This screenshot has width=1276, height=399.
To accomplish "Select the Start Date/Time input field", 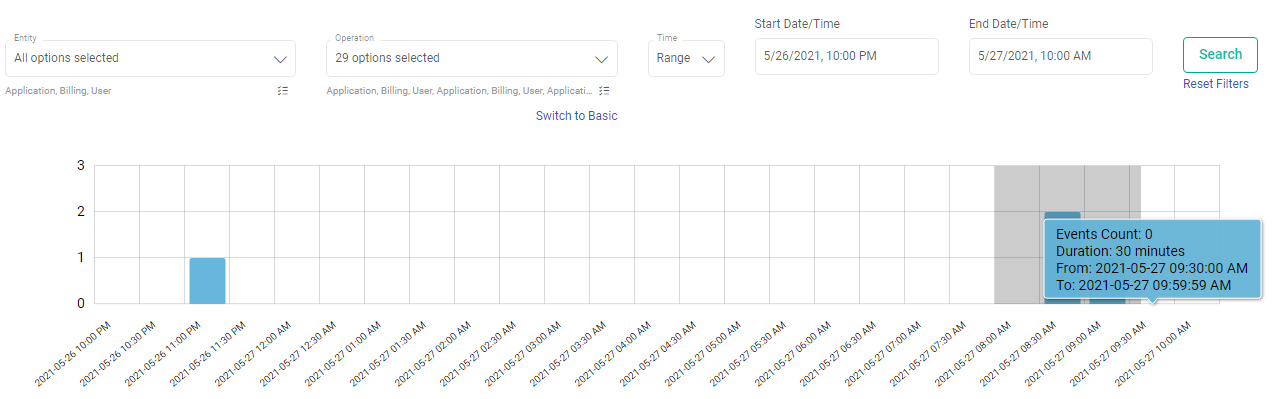I will click(846, 56).
